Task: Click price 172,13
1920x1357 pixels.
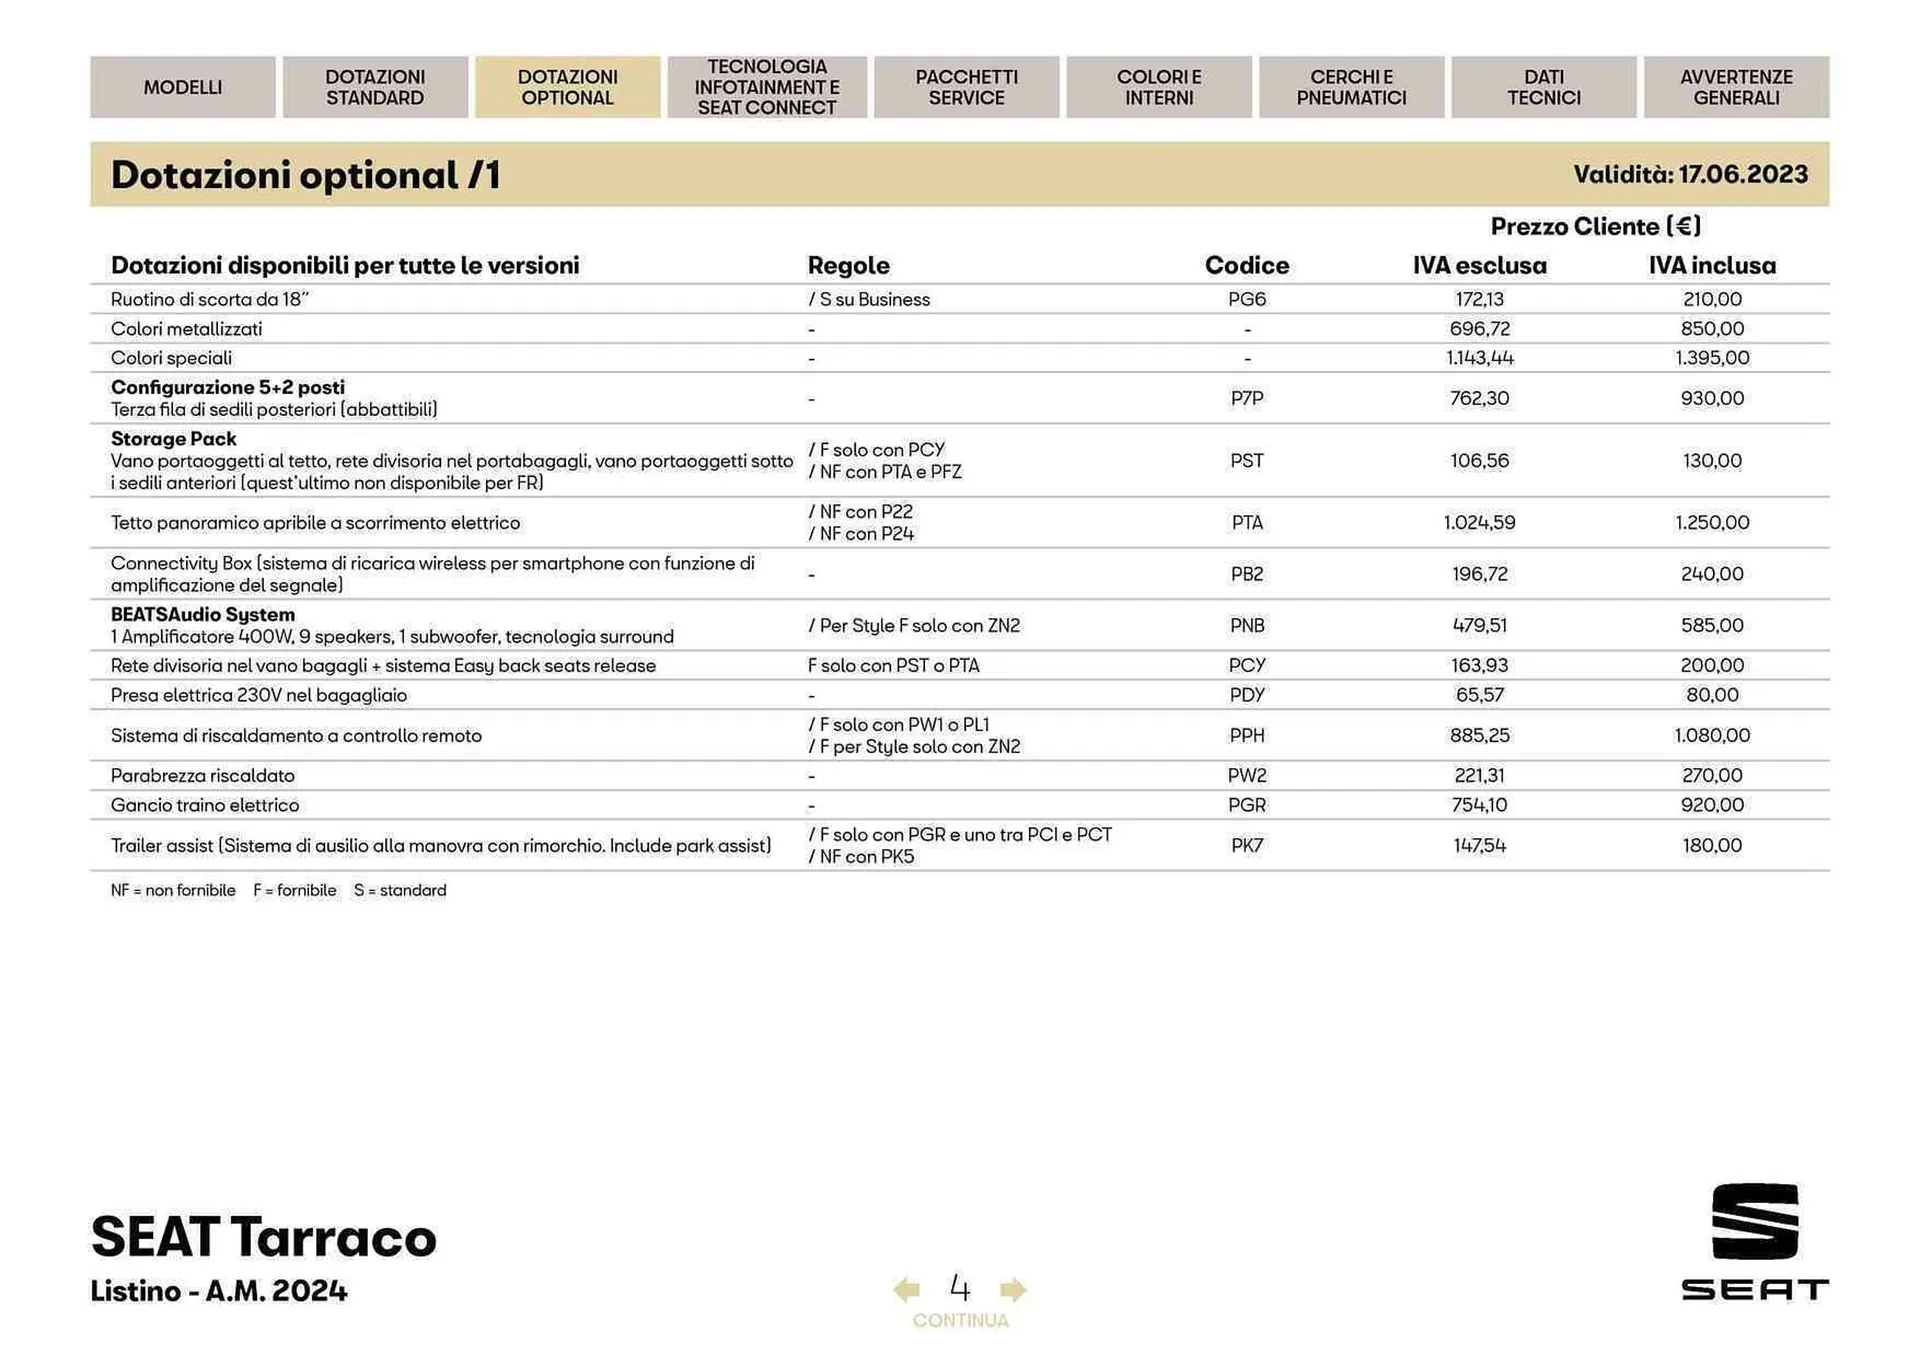Action: point(1479,299)
